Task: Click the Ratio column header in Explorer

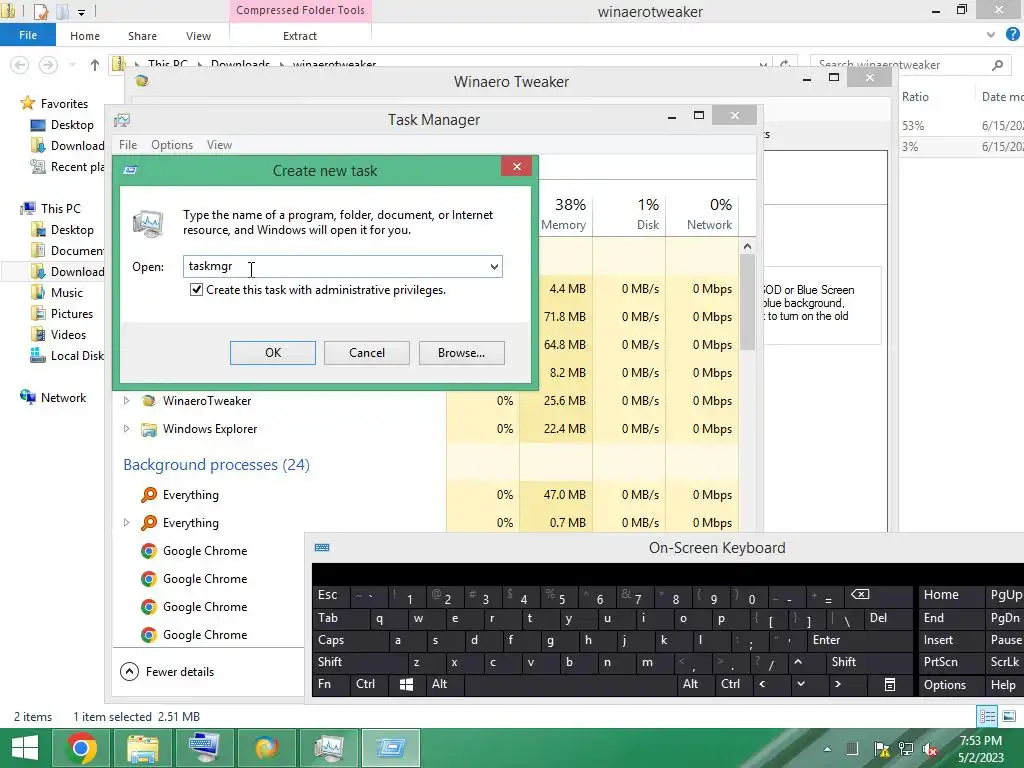Action: coord(915,97)
